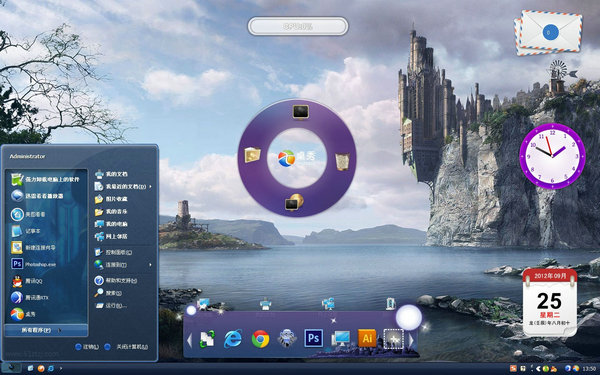Show previous dock icons with left arrow
The image size is (600, 375).
[x=189, y=340]
